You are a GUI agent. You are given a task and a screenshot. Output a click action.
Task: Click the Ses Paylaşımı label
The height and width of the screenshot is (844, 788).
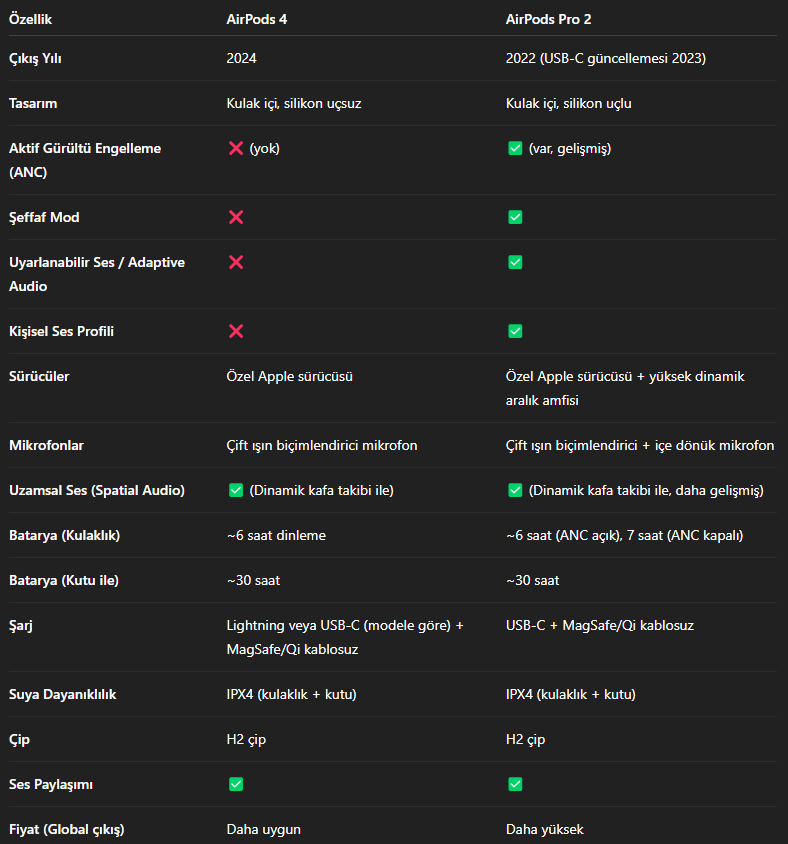pyautogui.click(x=51, y=785)
